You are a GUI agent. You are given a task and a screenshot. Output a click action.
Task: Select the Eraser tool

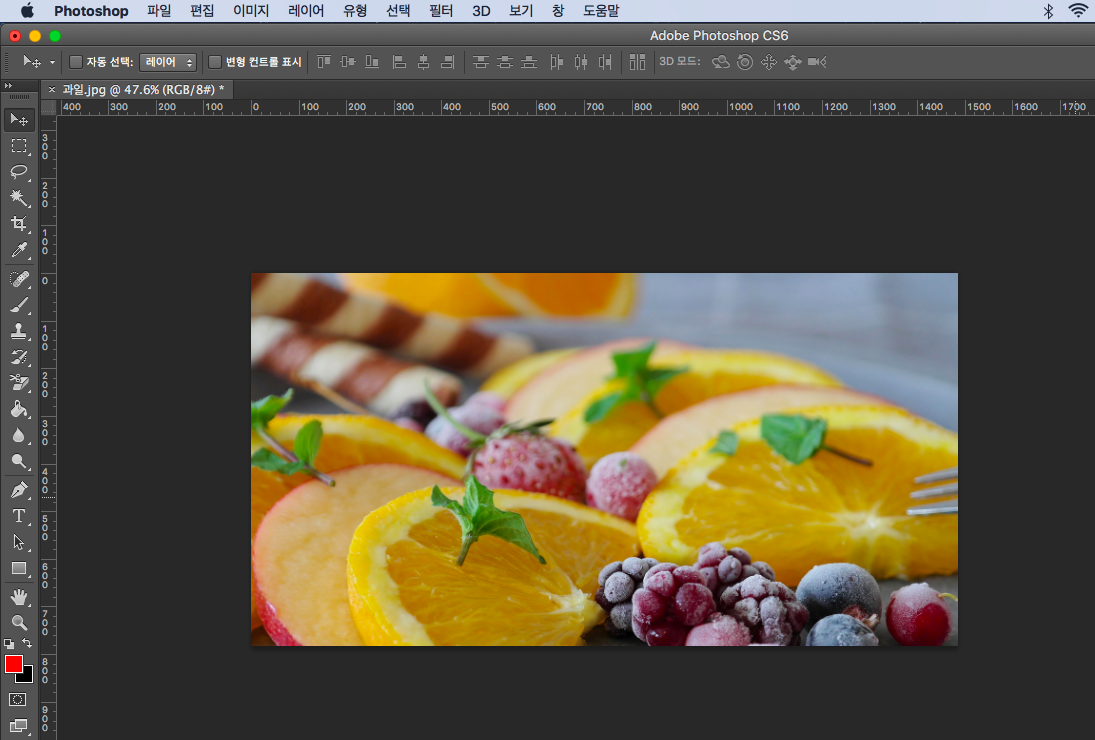pos(19,383)
